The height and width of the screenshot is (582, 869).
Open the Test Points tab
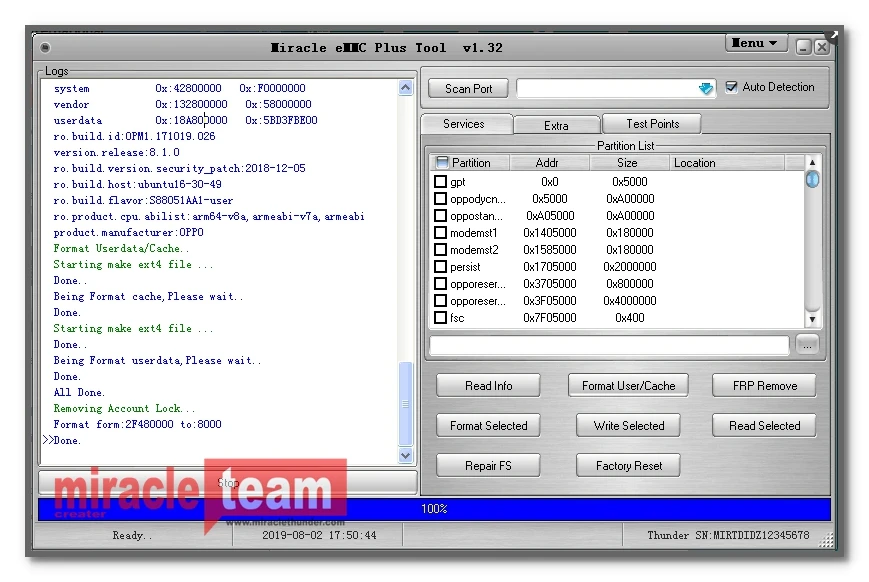651,124
